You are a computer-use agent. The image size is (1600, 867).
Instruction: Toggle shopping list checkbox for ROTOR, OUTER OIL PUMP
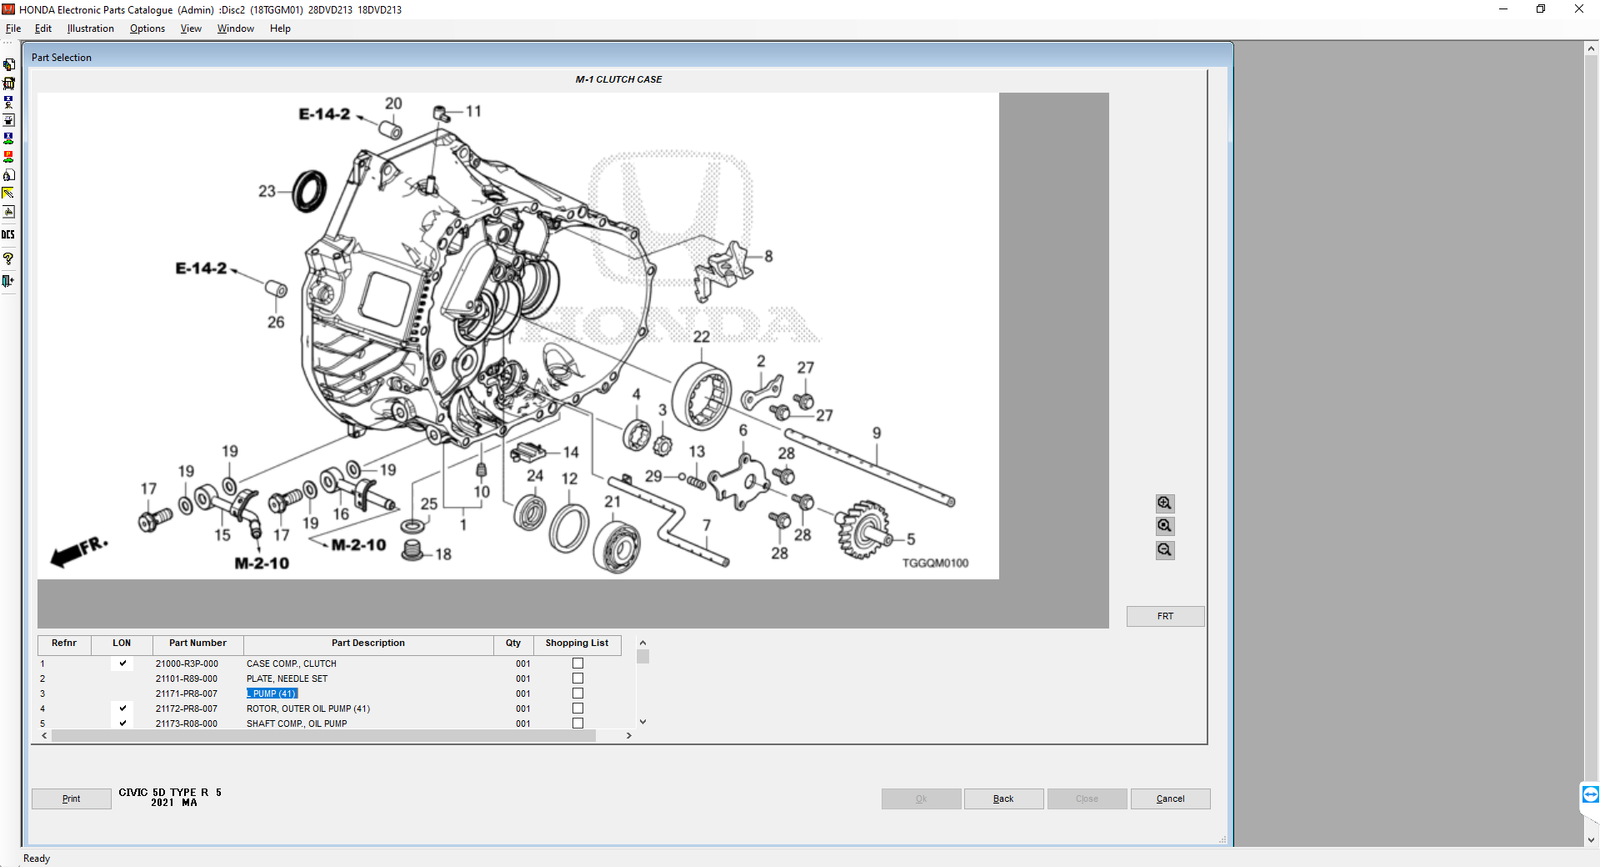tap(577, 708)
